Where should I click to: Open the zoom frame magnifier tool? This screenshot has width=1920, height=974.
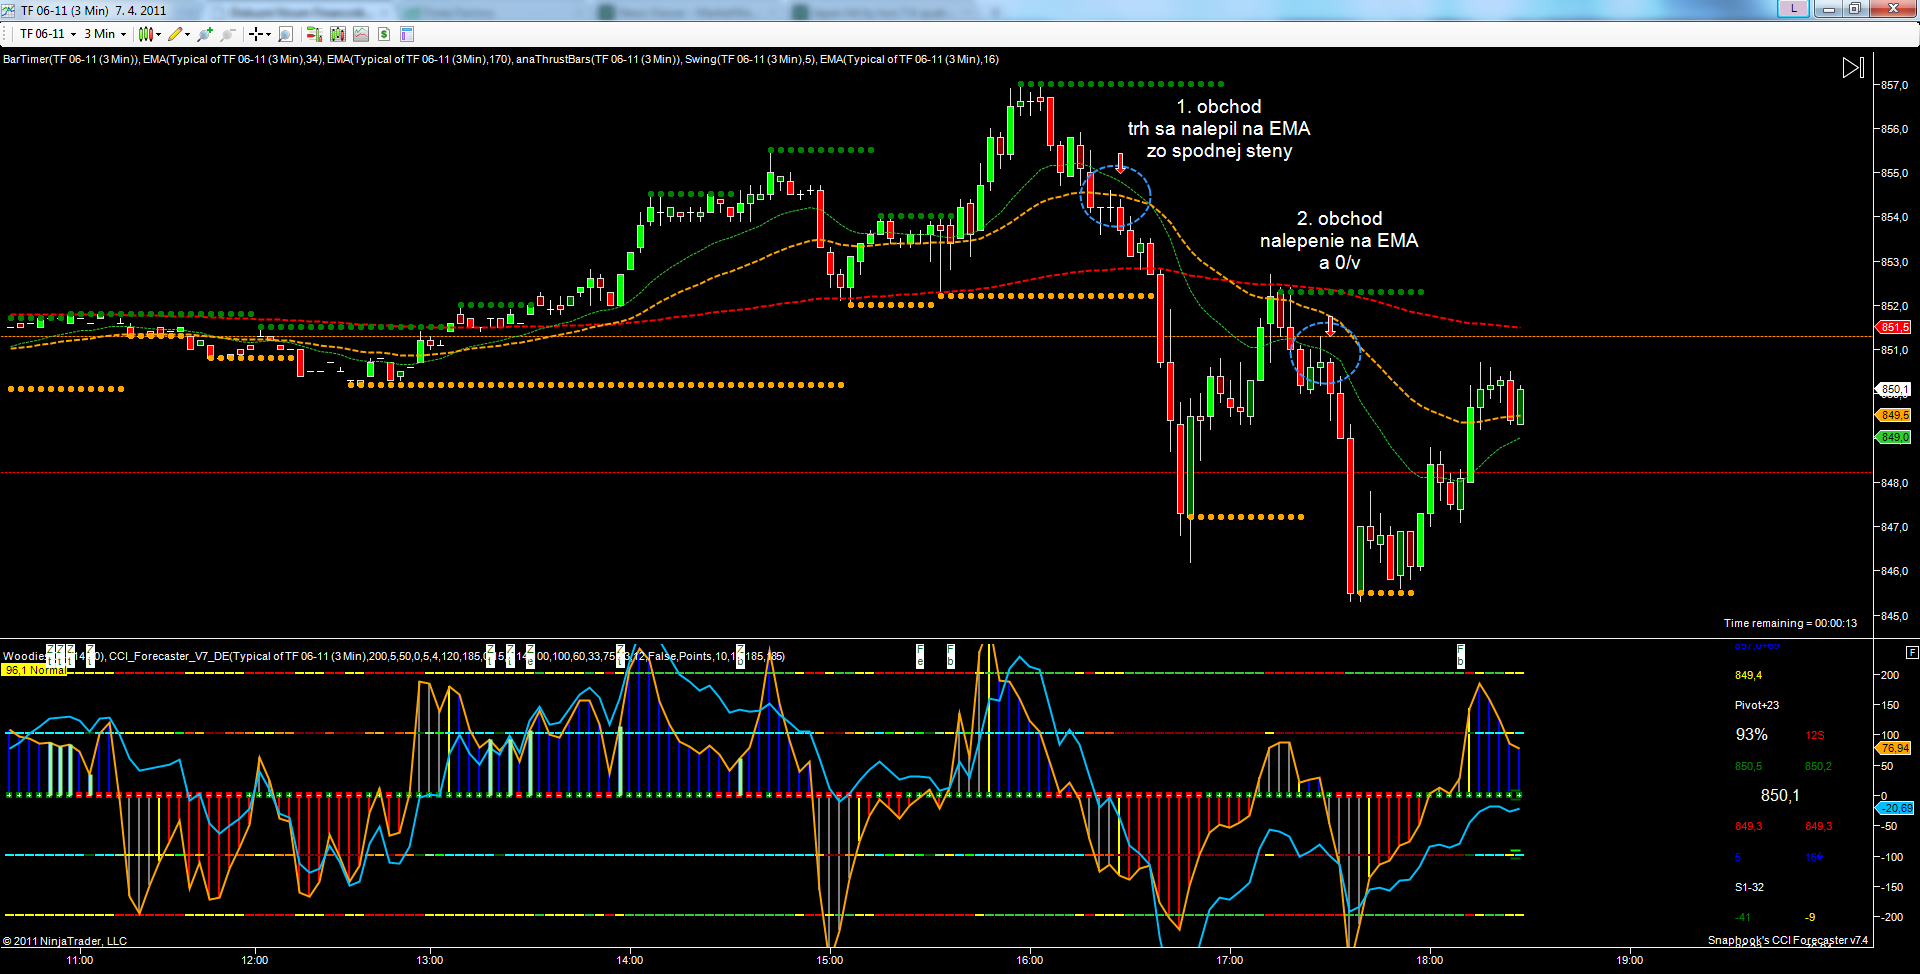click(x=285, y=34)
